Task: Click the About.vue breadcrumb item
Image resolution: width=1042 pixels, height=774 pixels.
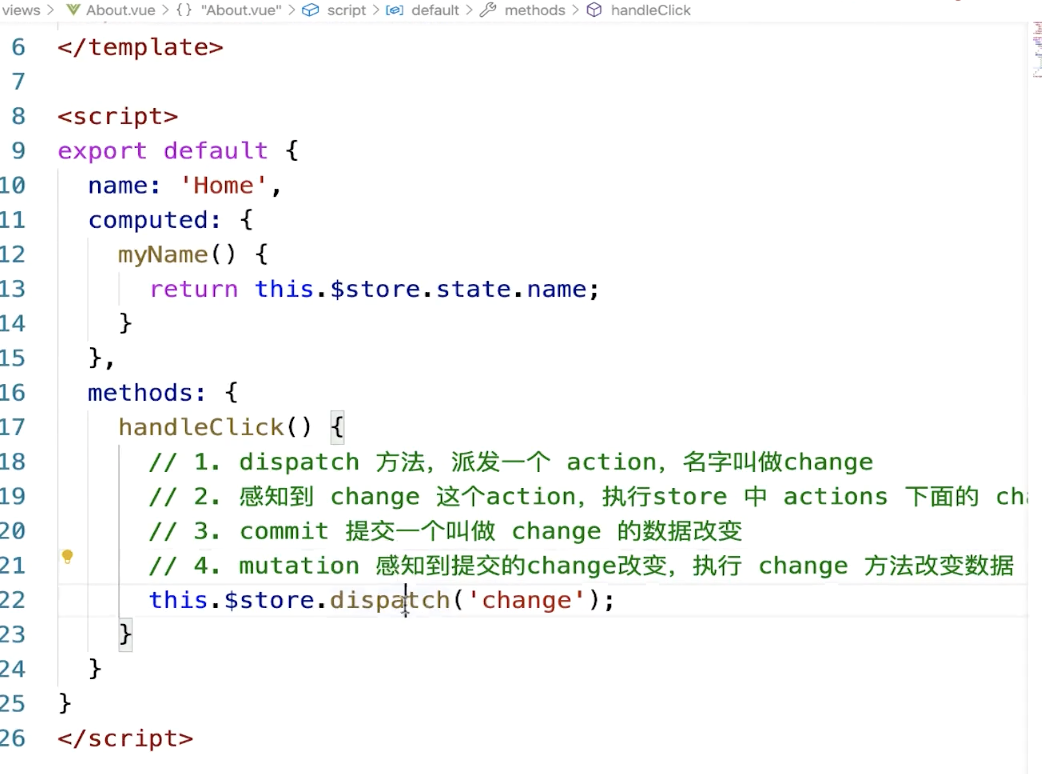Action: click(x=120, y=10)
